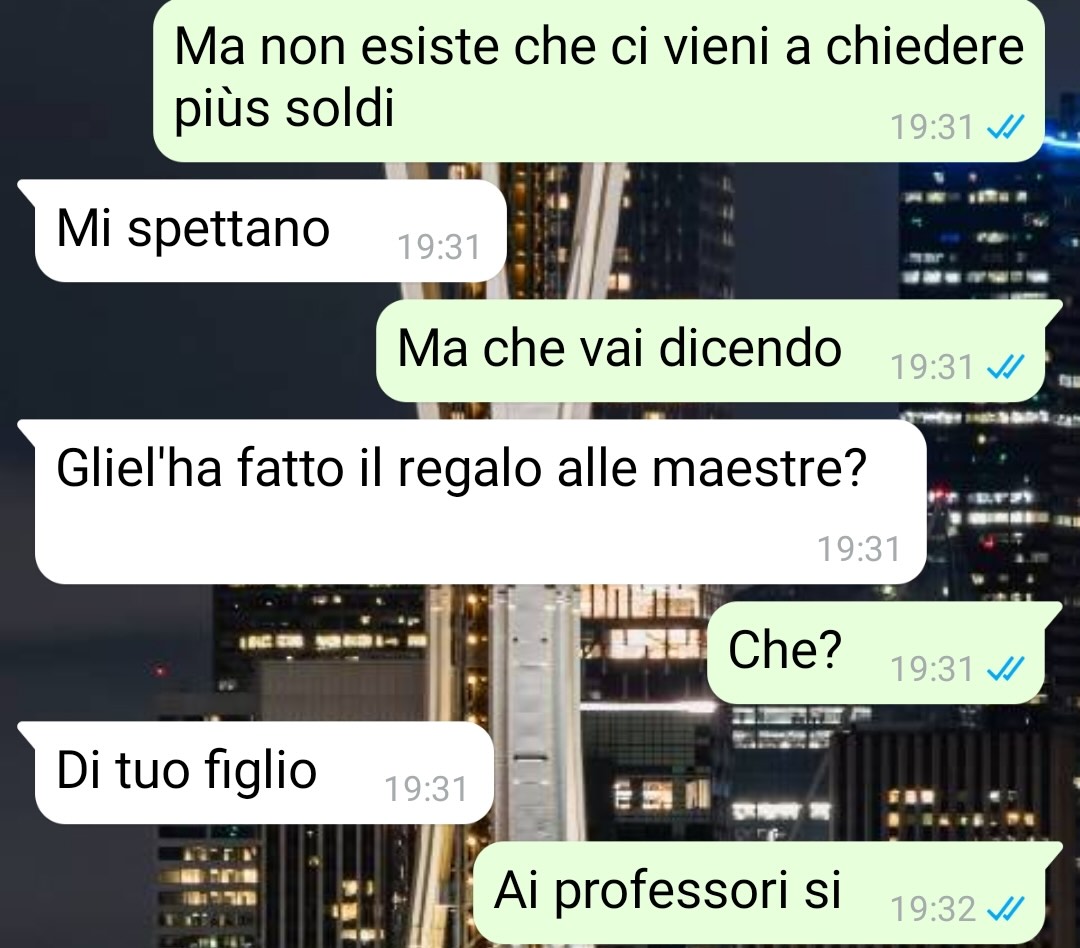The image size is (1080, 948).
Task: Tap the 'Che?' message bubble
Action: point(876,652)
